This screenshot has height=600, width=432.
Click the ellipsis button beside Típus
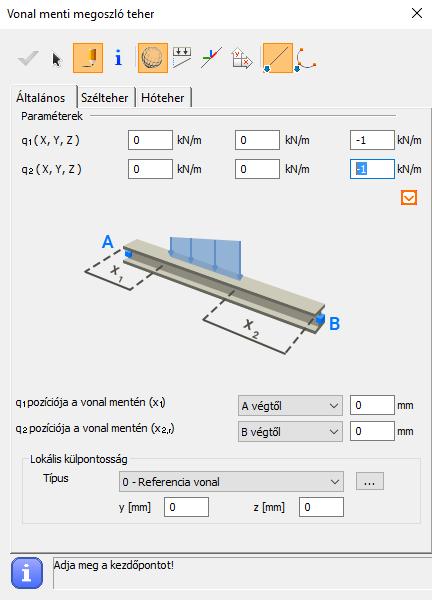pyautogui.click(x=370, y=481)
